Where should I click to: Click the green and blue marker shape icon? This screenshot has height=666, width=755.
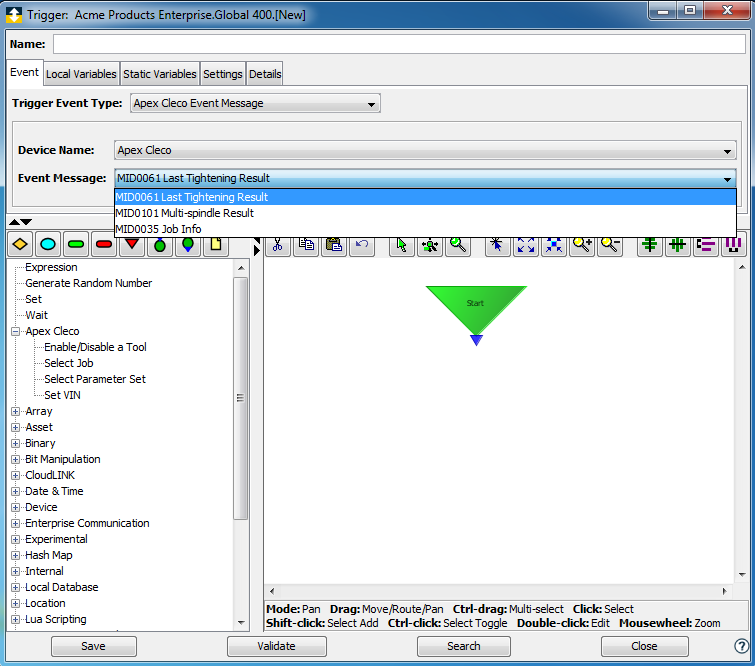pyautogui.click(x=188, y=245)
